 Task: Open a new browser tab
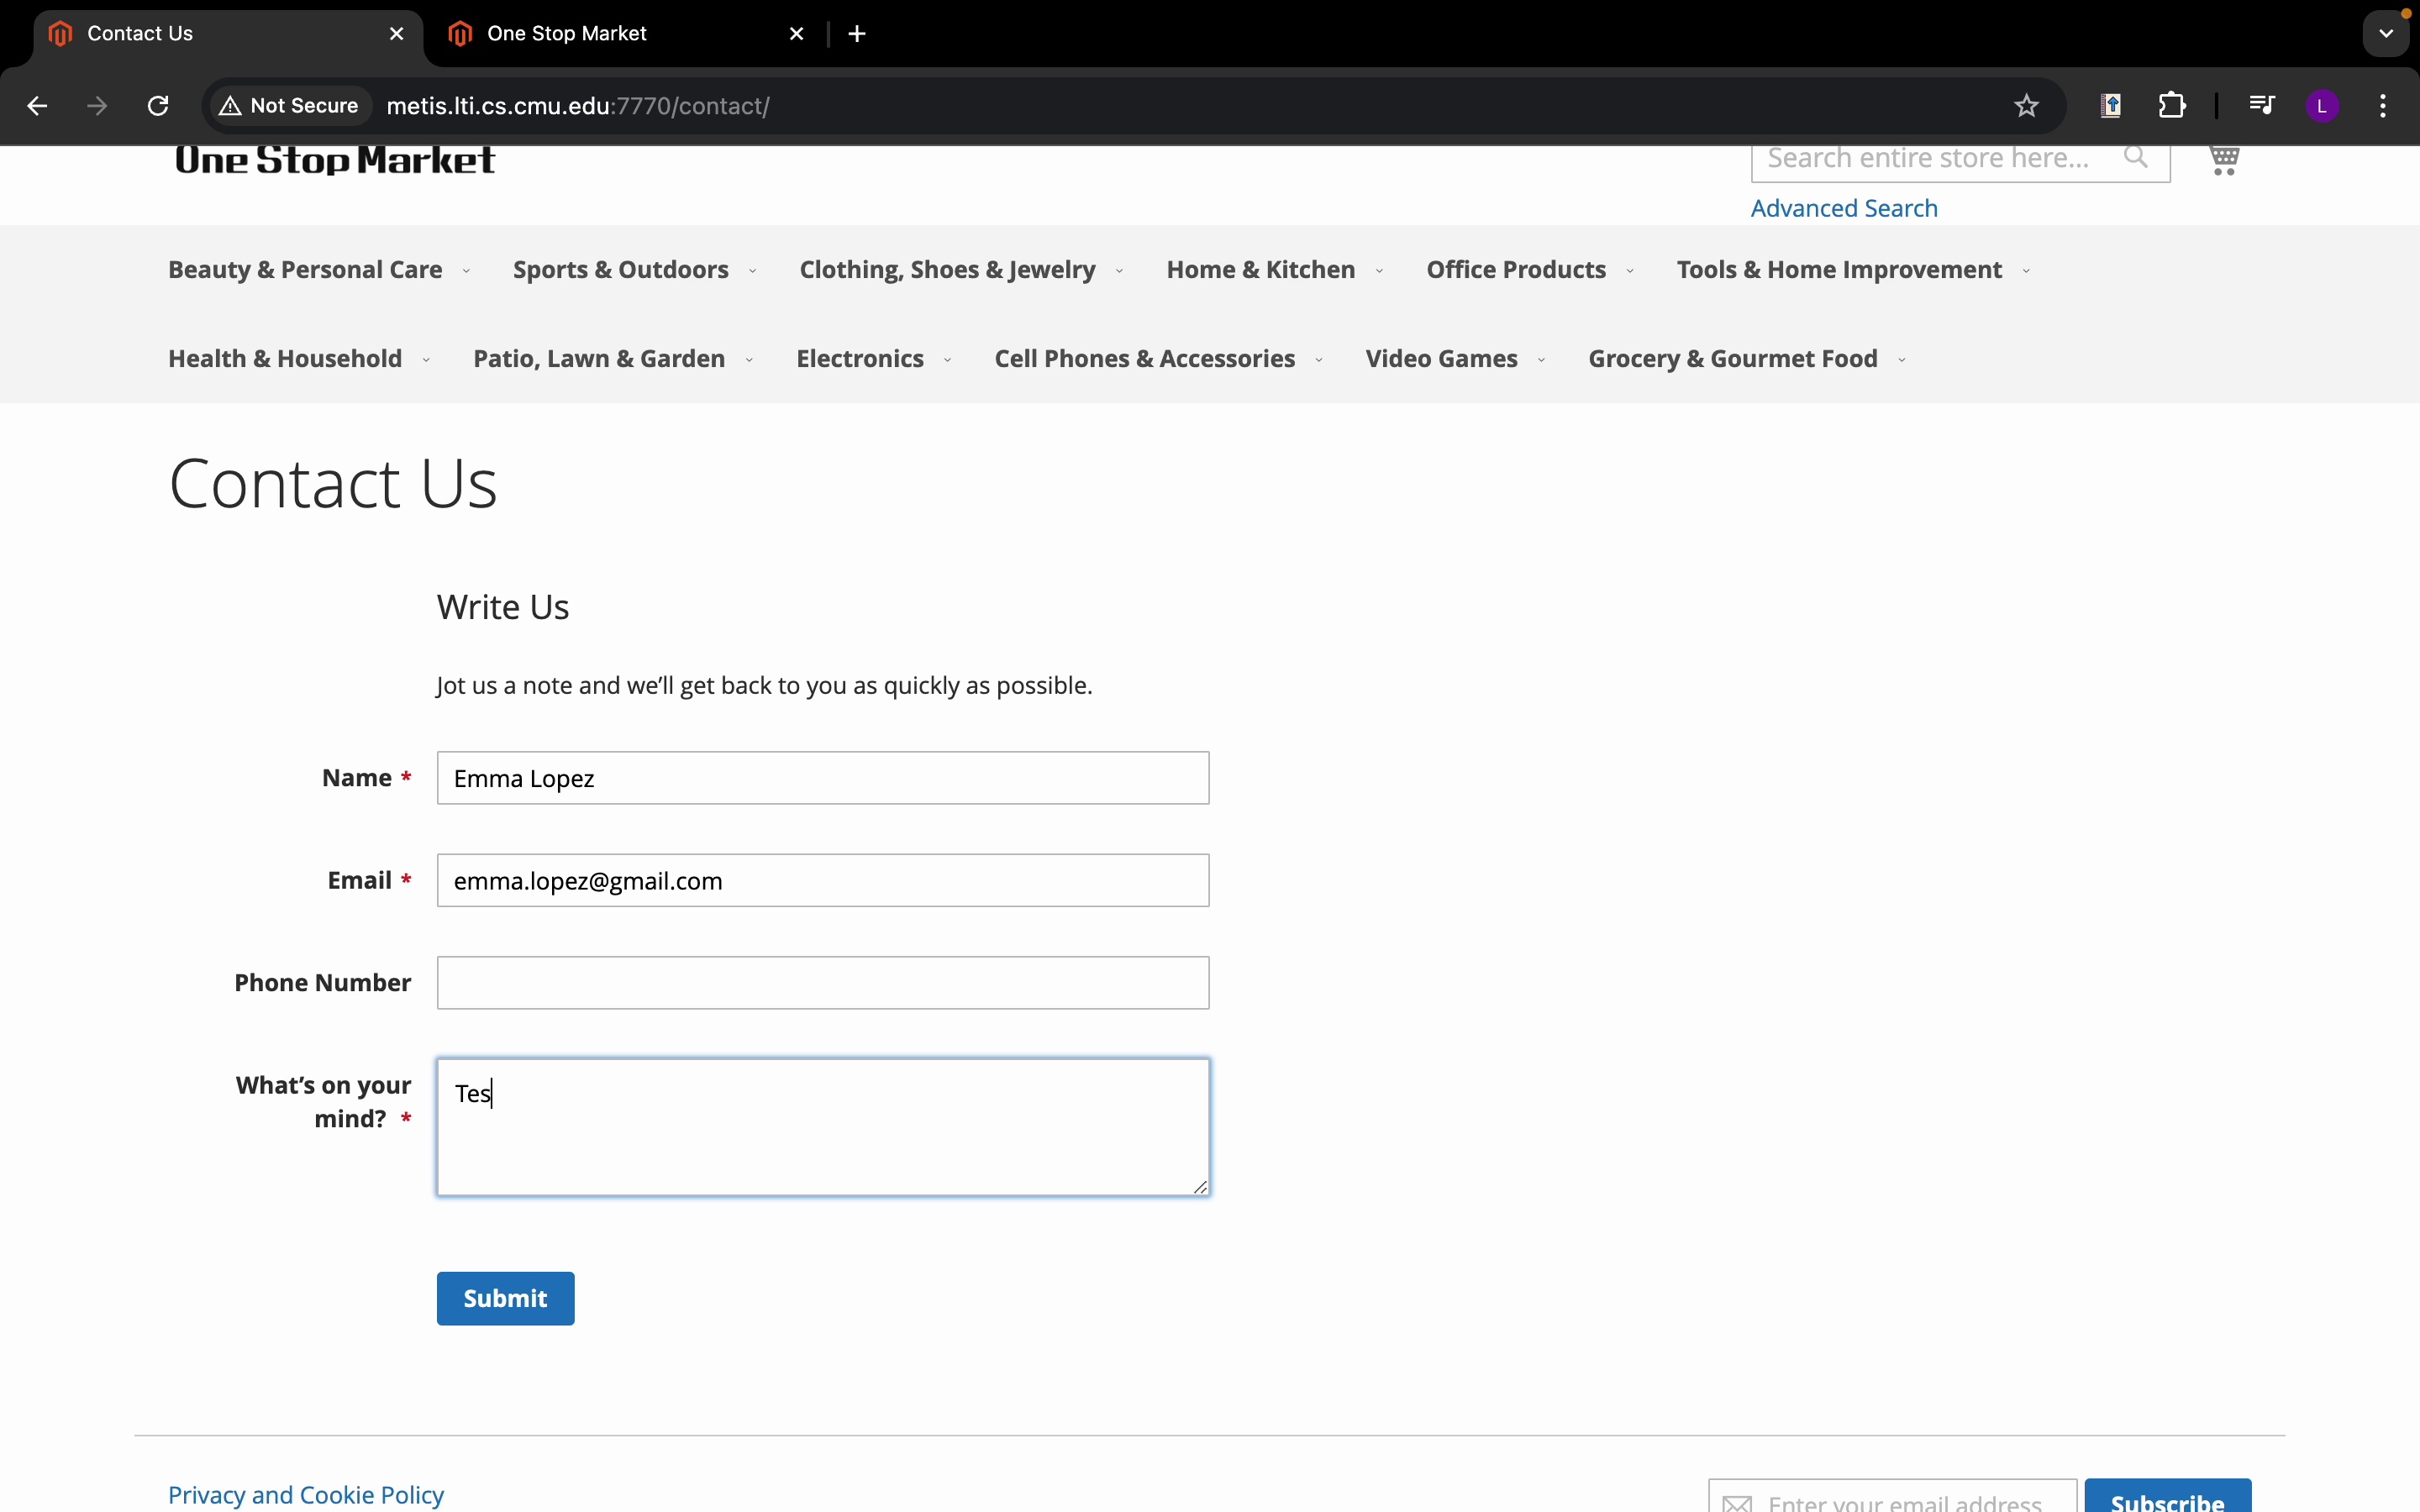click(857, 34)
